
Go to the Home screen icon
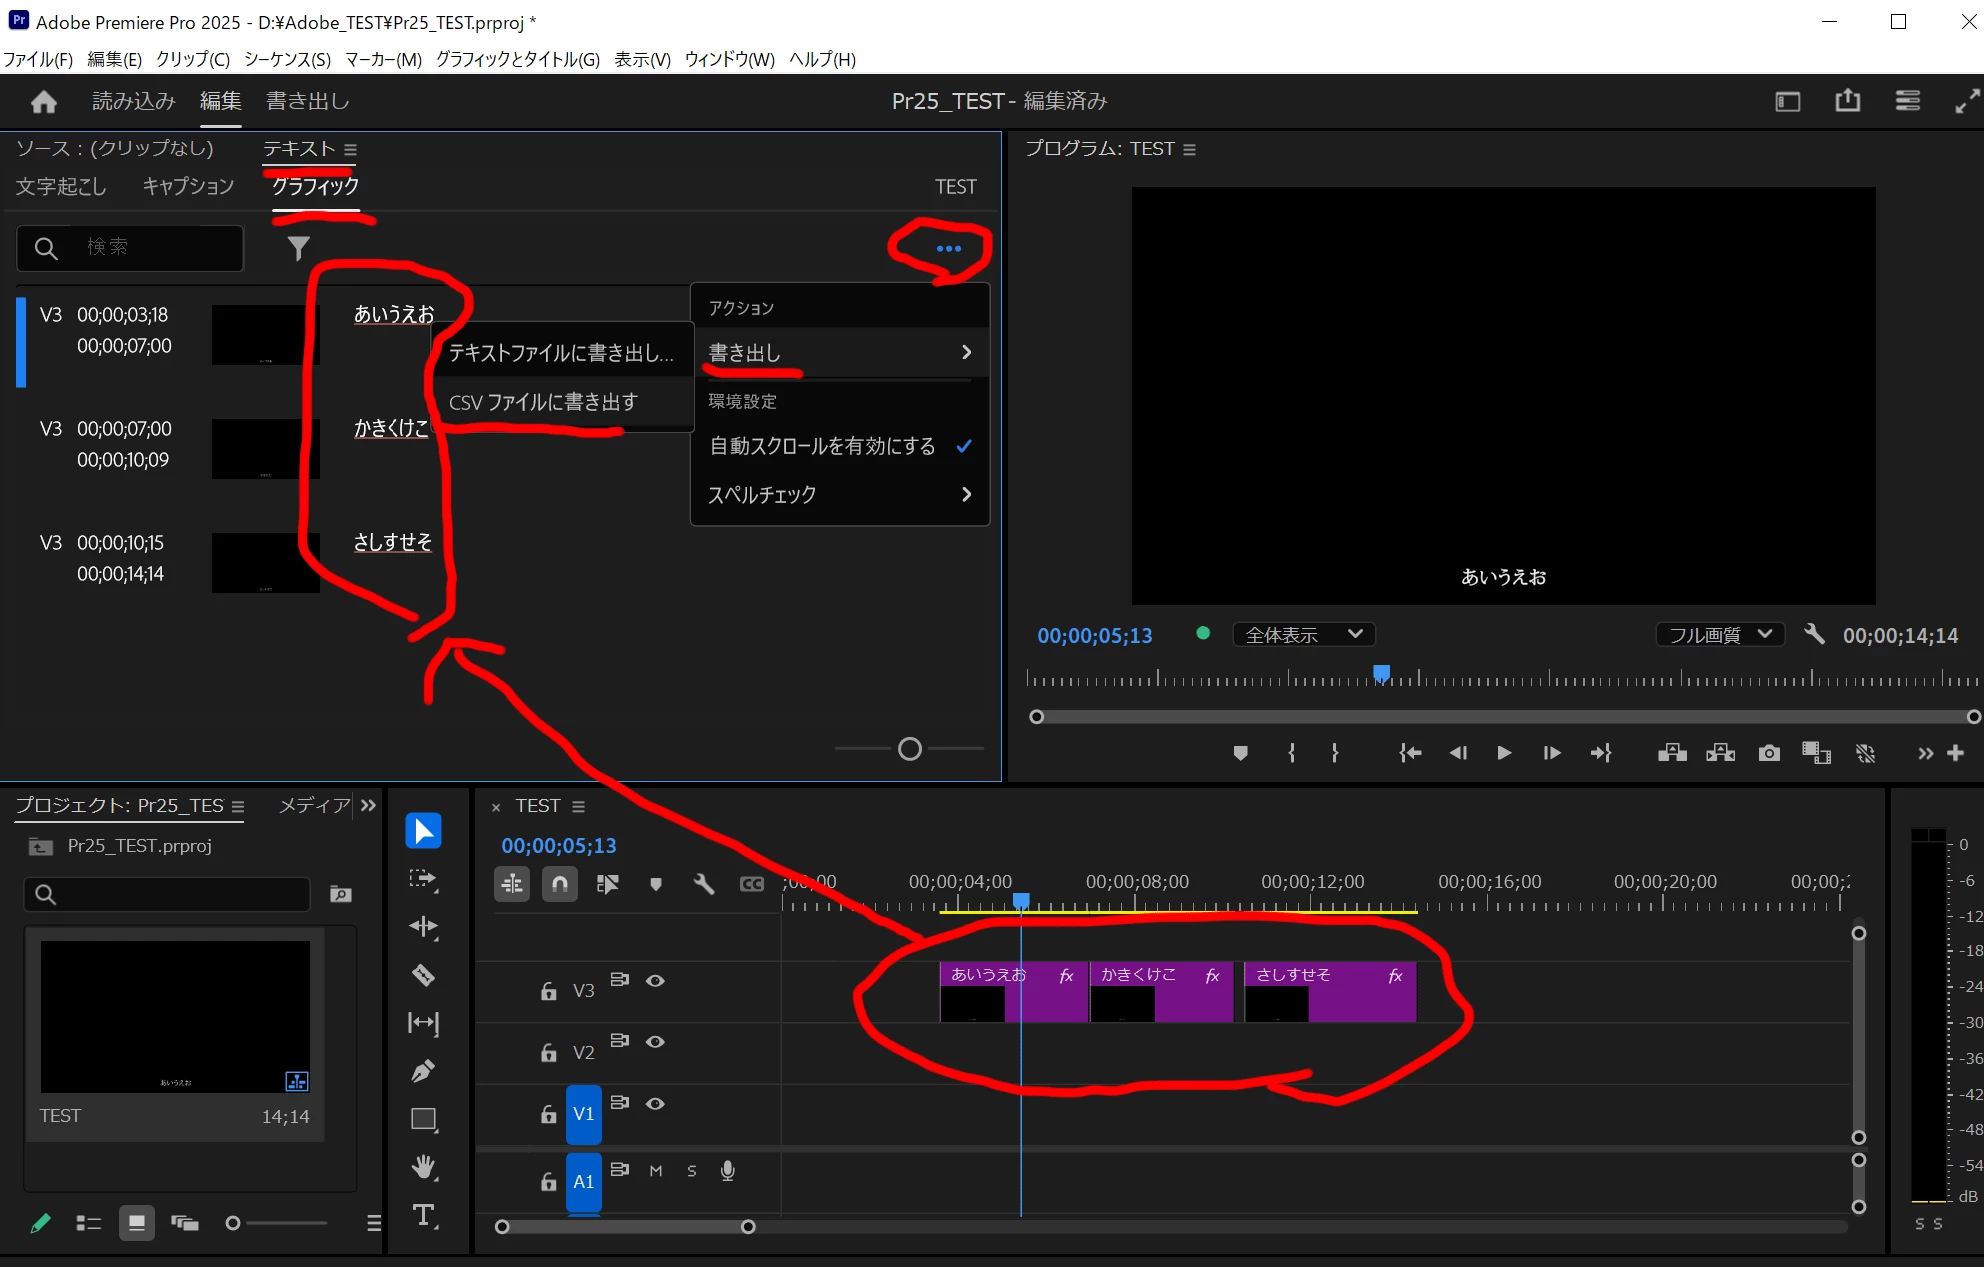pyautogui.click(x=44, y=101)
